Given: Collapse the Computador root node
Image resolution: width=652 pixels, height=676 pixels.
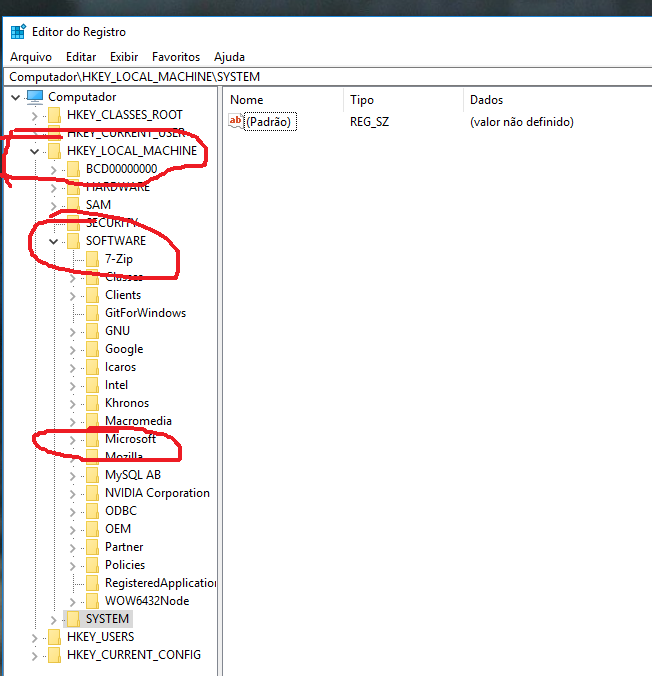Looking at the screenshot, I should point(16,97).
